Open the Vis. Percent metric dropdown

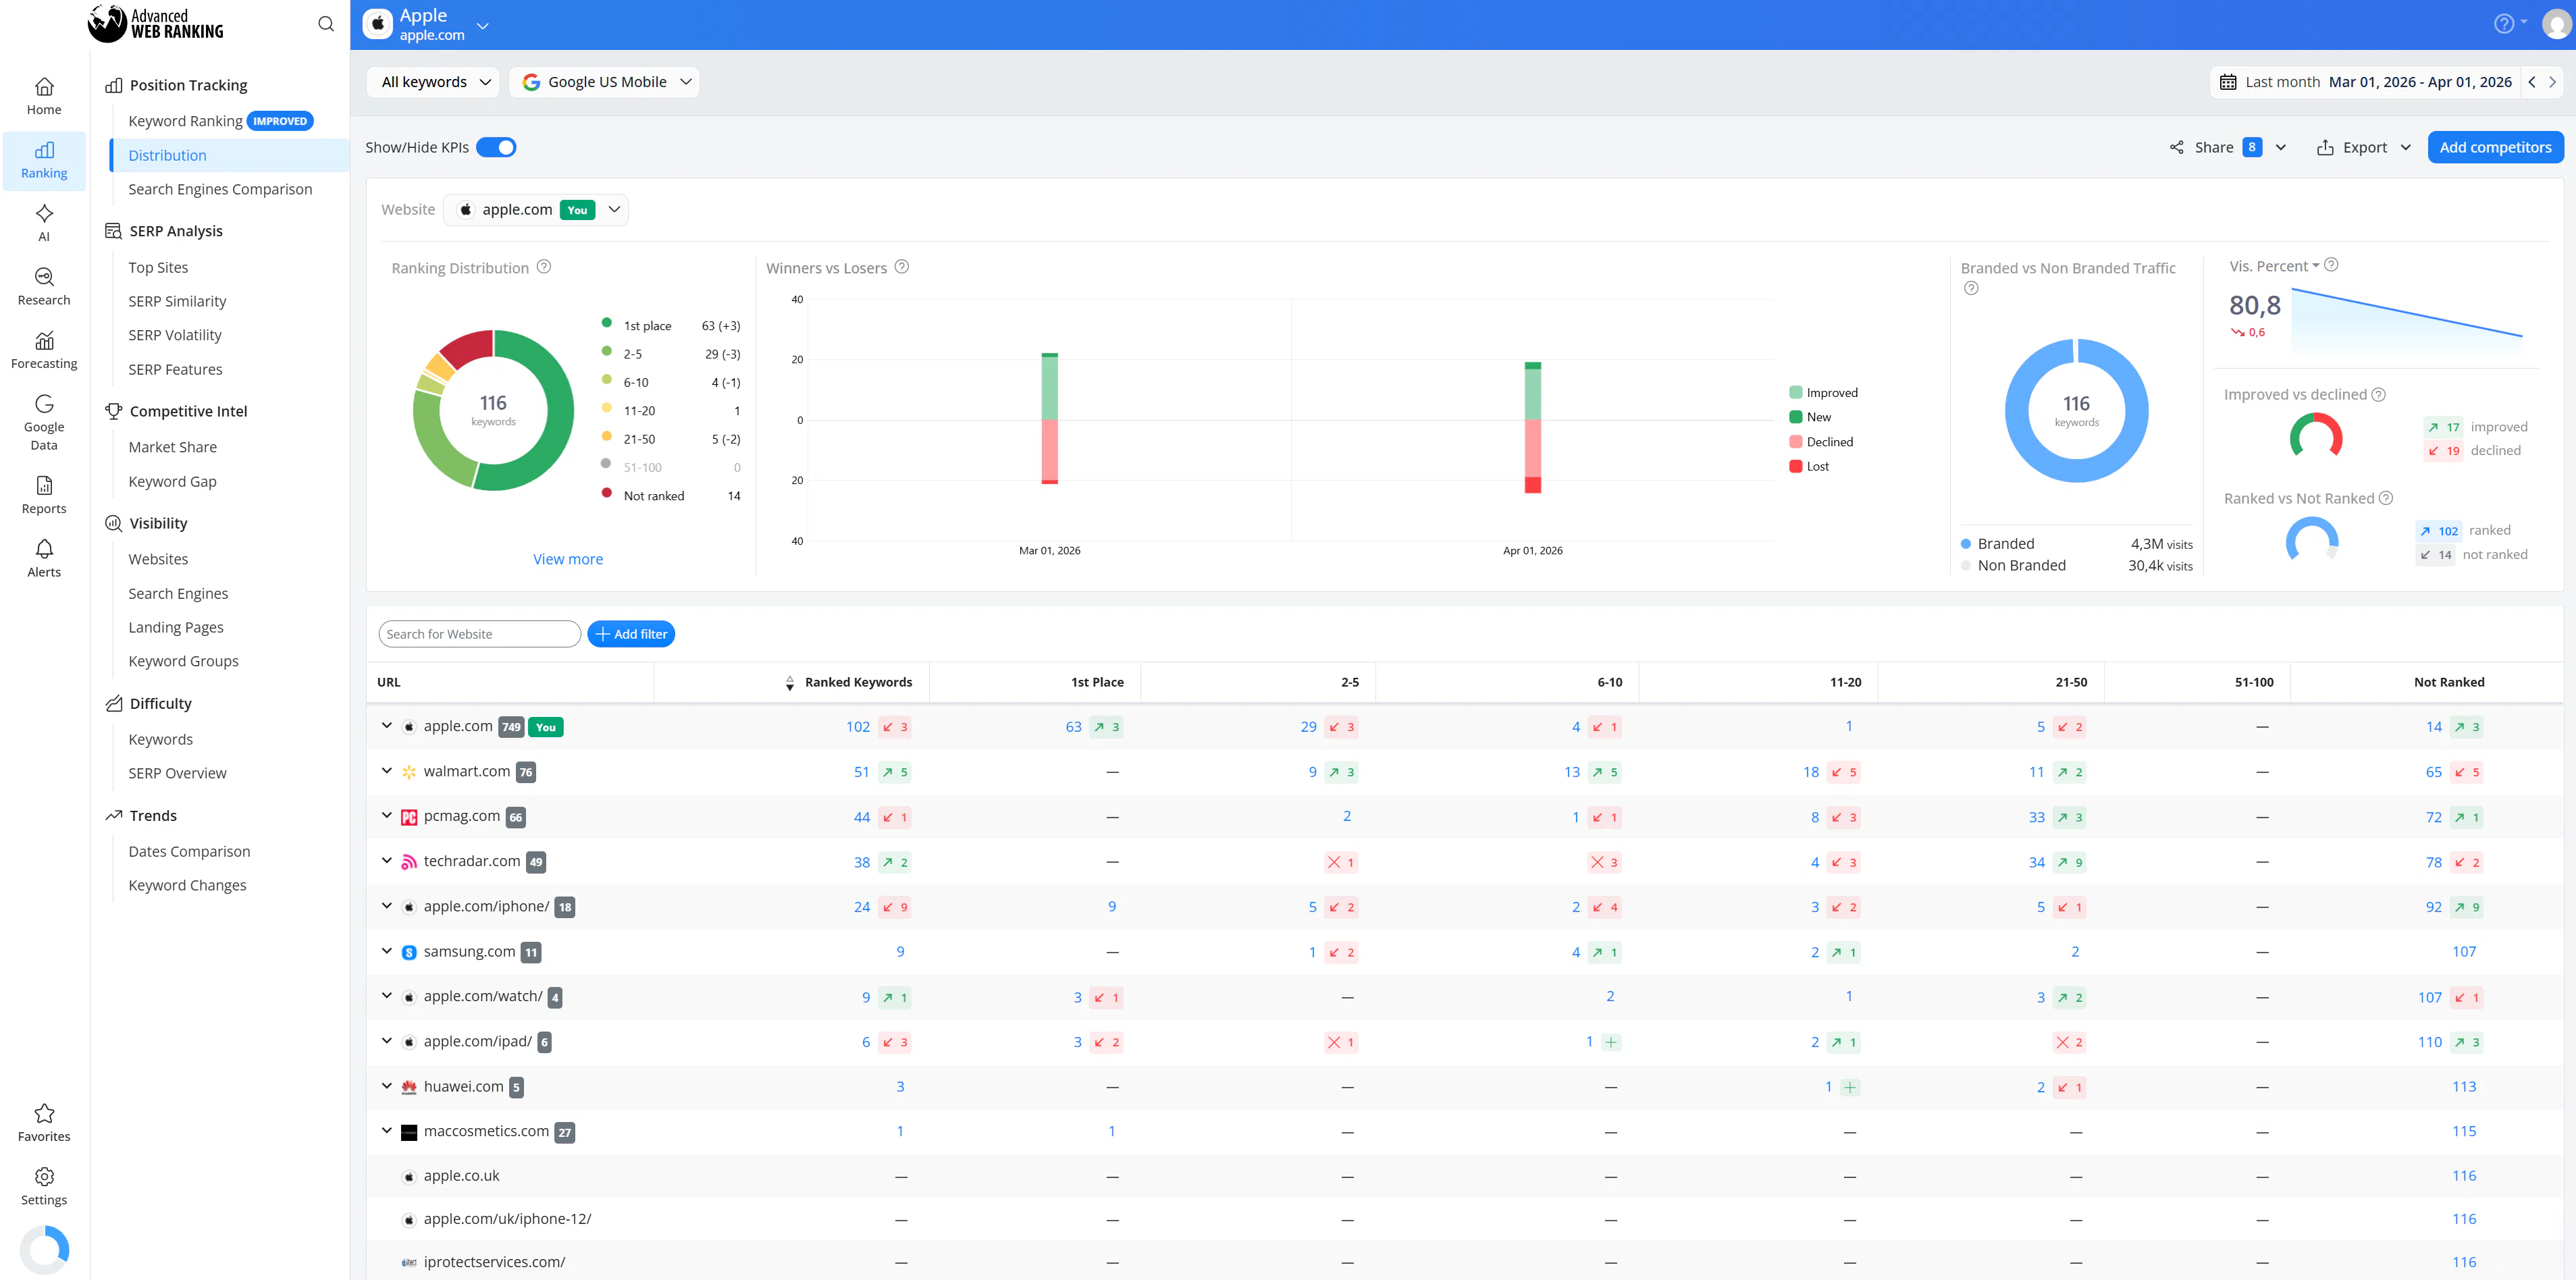(2274, 266)
